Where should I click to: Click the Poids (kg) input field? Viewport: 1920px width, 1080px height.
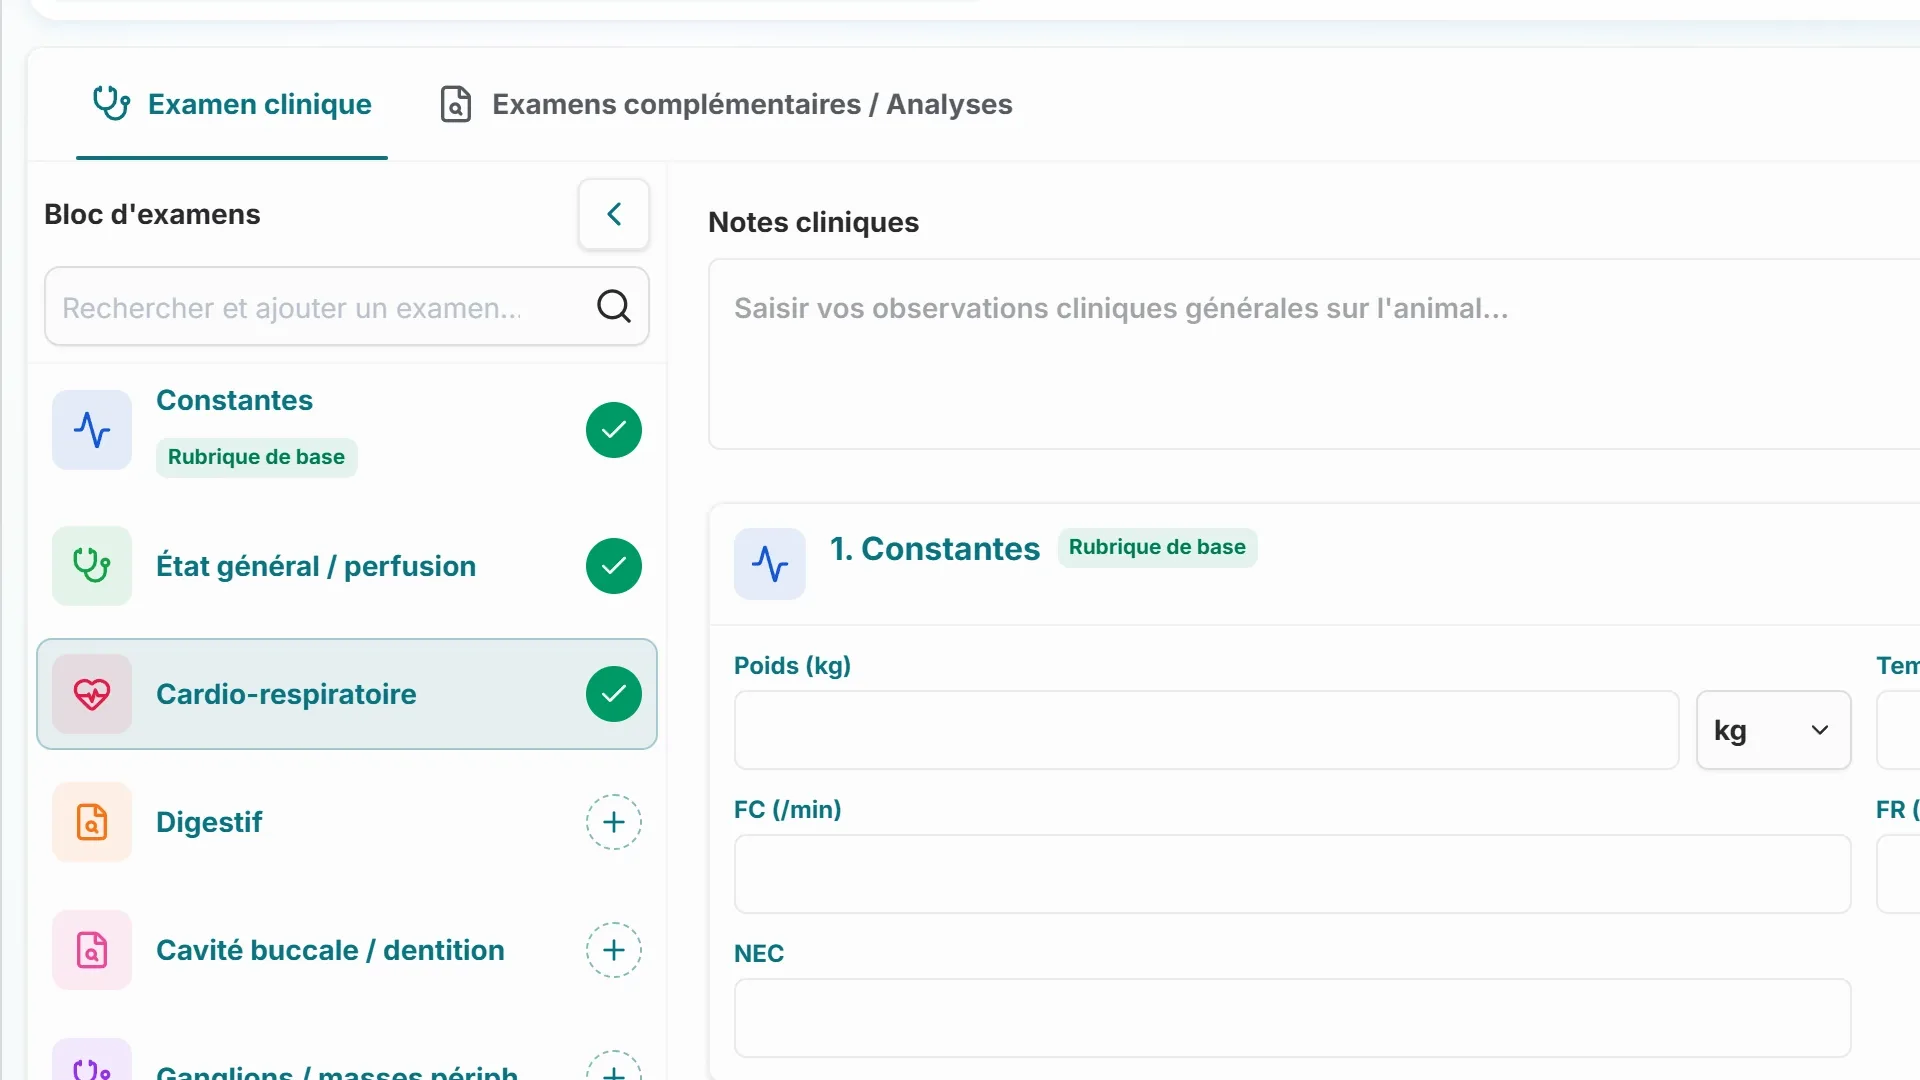[1206, 730]
